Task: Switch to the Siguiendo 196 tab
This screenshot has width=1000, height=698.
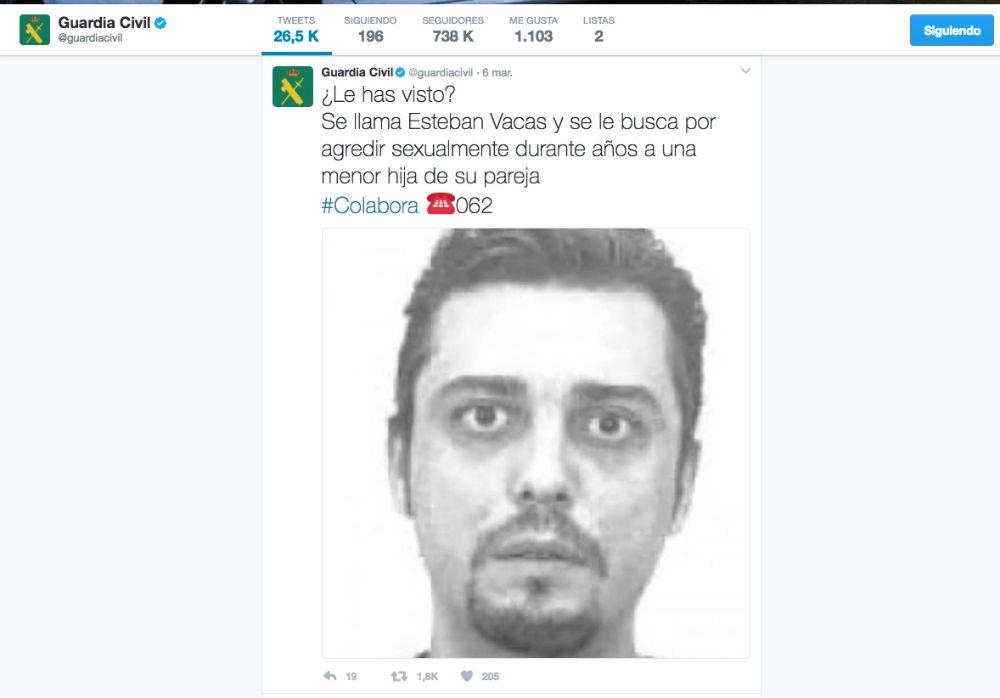Action: click(371, 29)
